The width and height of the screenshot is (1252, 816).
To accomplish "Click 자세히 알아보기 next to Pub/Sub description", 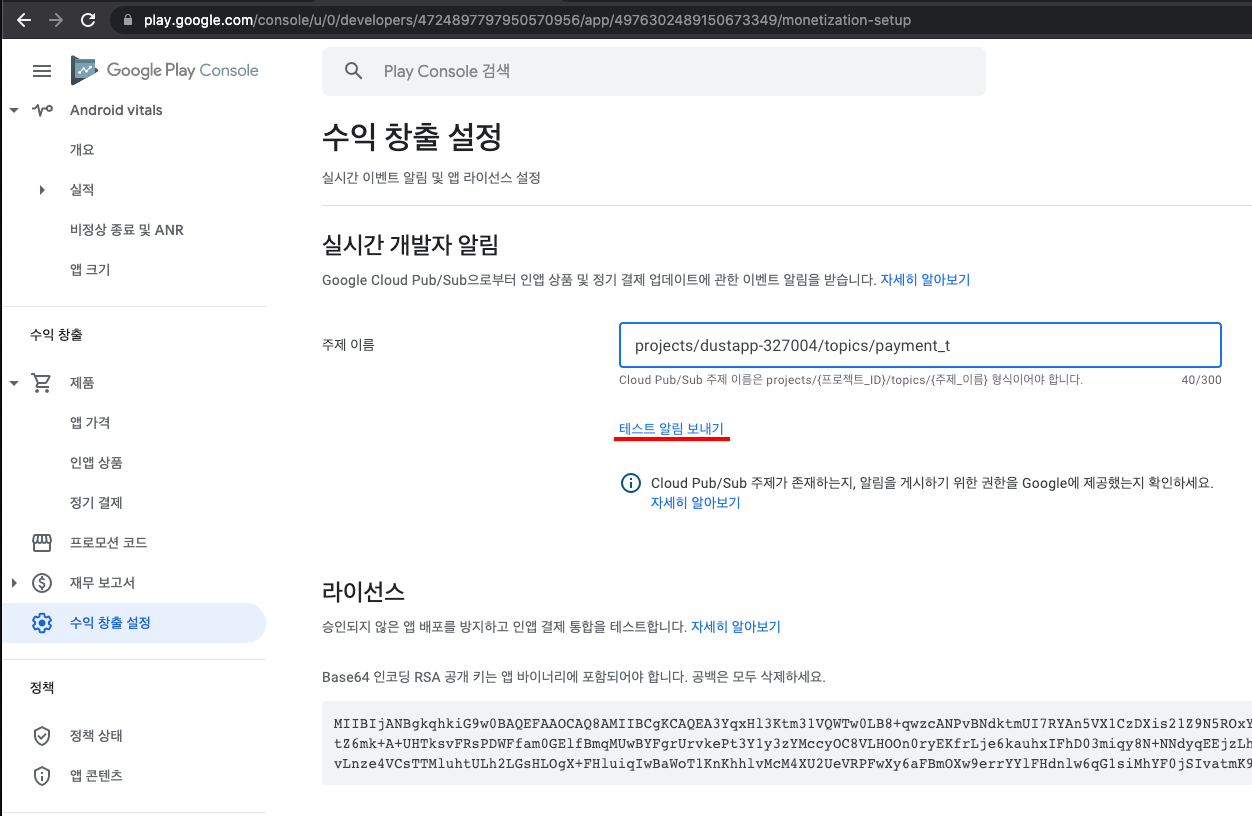I will (x=925, y=280).
